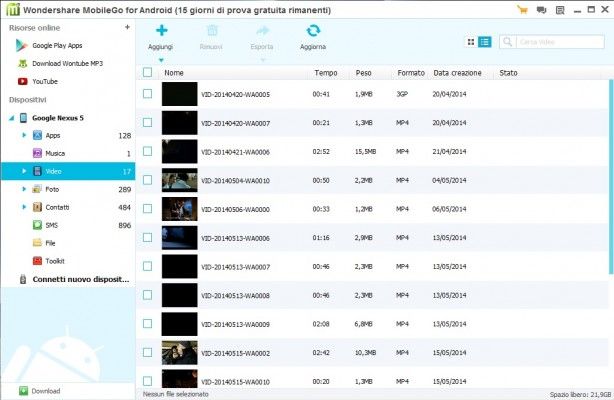The height and width of the screenshot is (400, 614).
Task: Select file name VID-20140515-WA0010
Action: click(x=235, y=382)
